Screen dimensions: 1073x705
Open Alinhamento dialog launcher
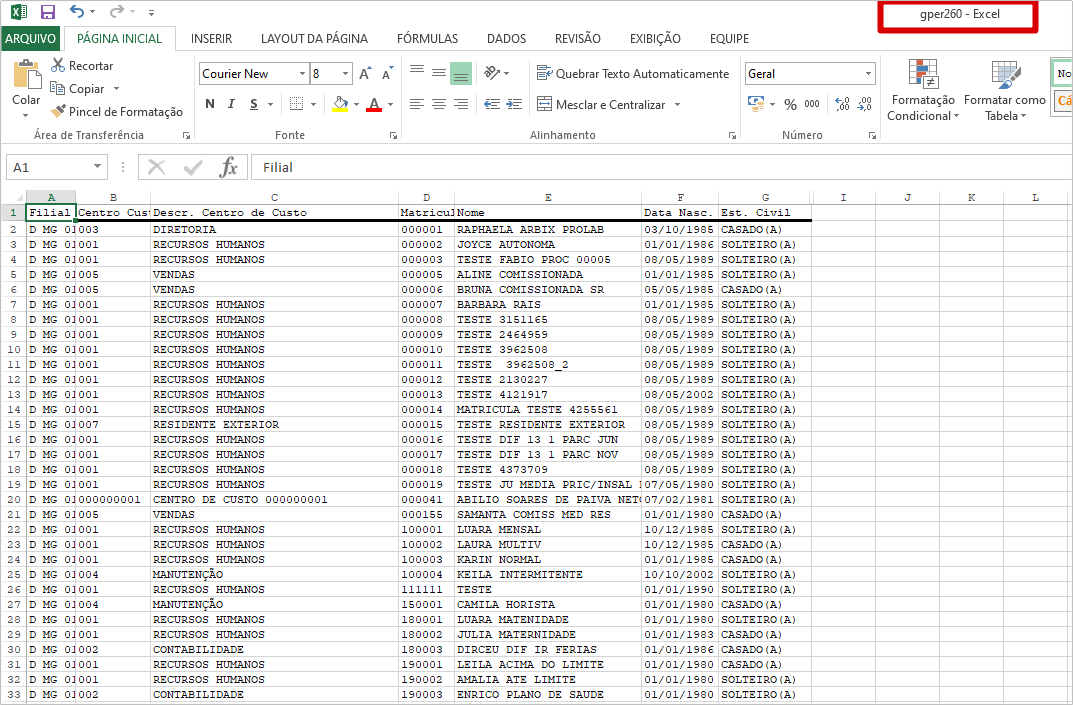pyautogui.click(x=732, y=136)
